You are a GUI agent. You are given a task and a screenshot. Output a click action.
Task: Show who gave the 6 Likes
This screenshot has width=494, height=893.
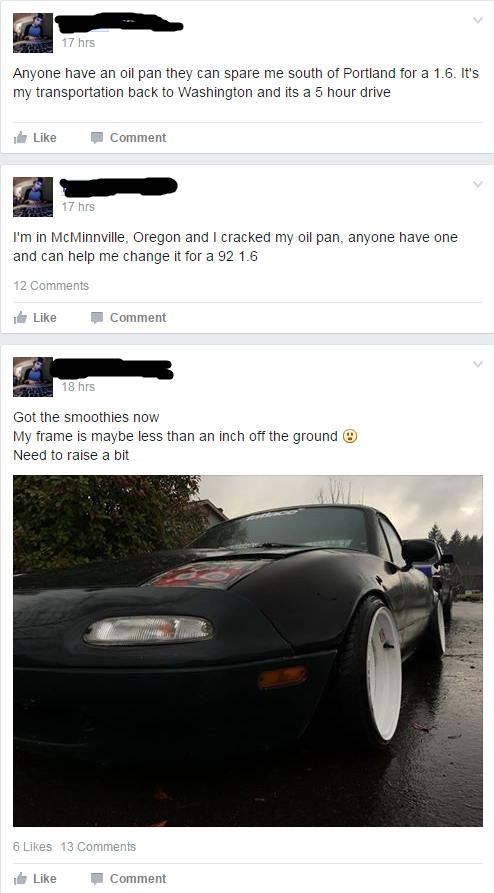pyautogui.click(x=32, y=847)
